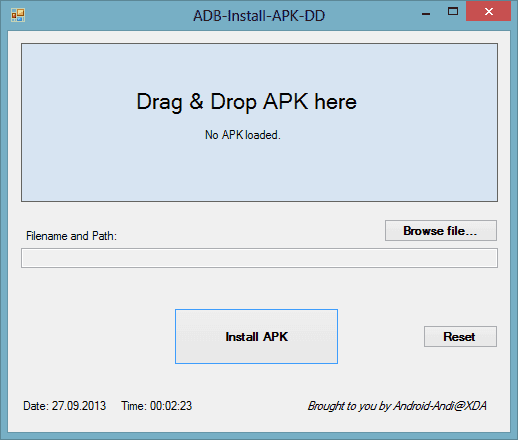Minimize the ADB-Install-APK-DD window
The width and height of the screenshot is (518, 440).
point(426,13)
